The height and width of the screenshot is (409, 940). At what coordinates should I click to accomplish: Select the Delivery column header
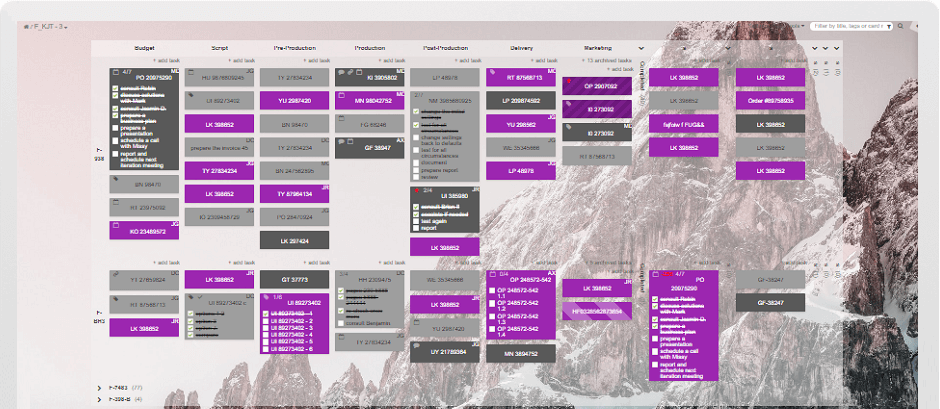(x=521, y=48)
